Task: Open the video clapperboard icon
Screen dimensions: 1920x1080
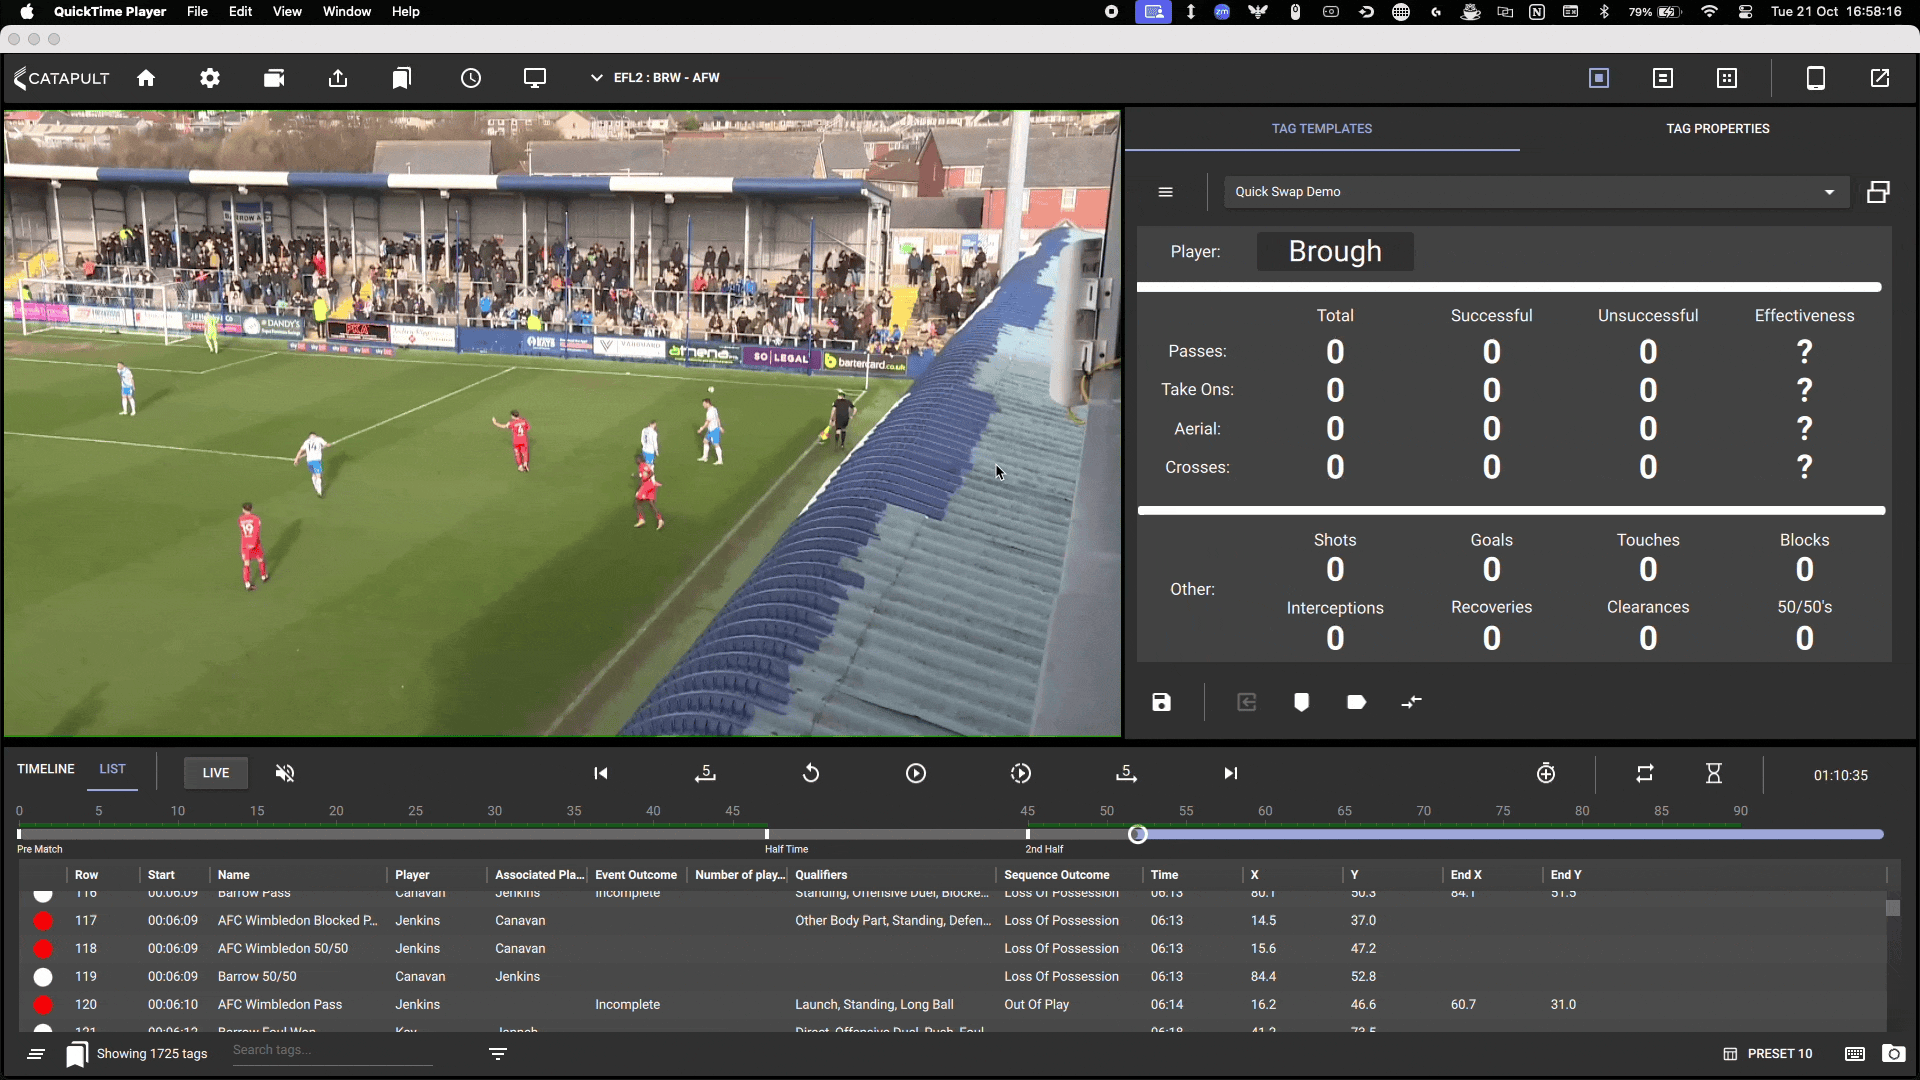Action: pos(274,78)
